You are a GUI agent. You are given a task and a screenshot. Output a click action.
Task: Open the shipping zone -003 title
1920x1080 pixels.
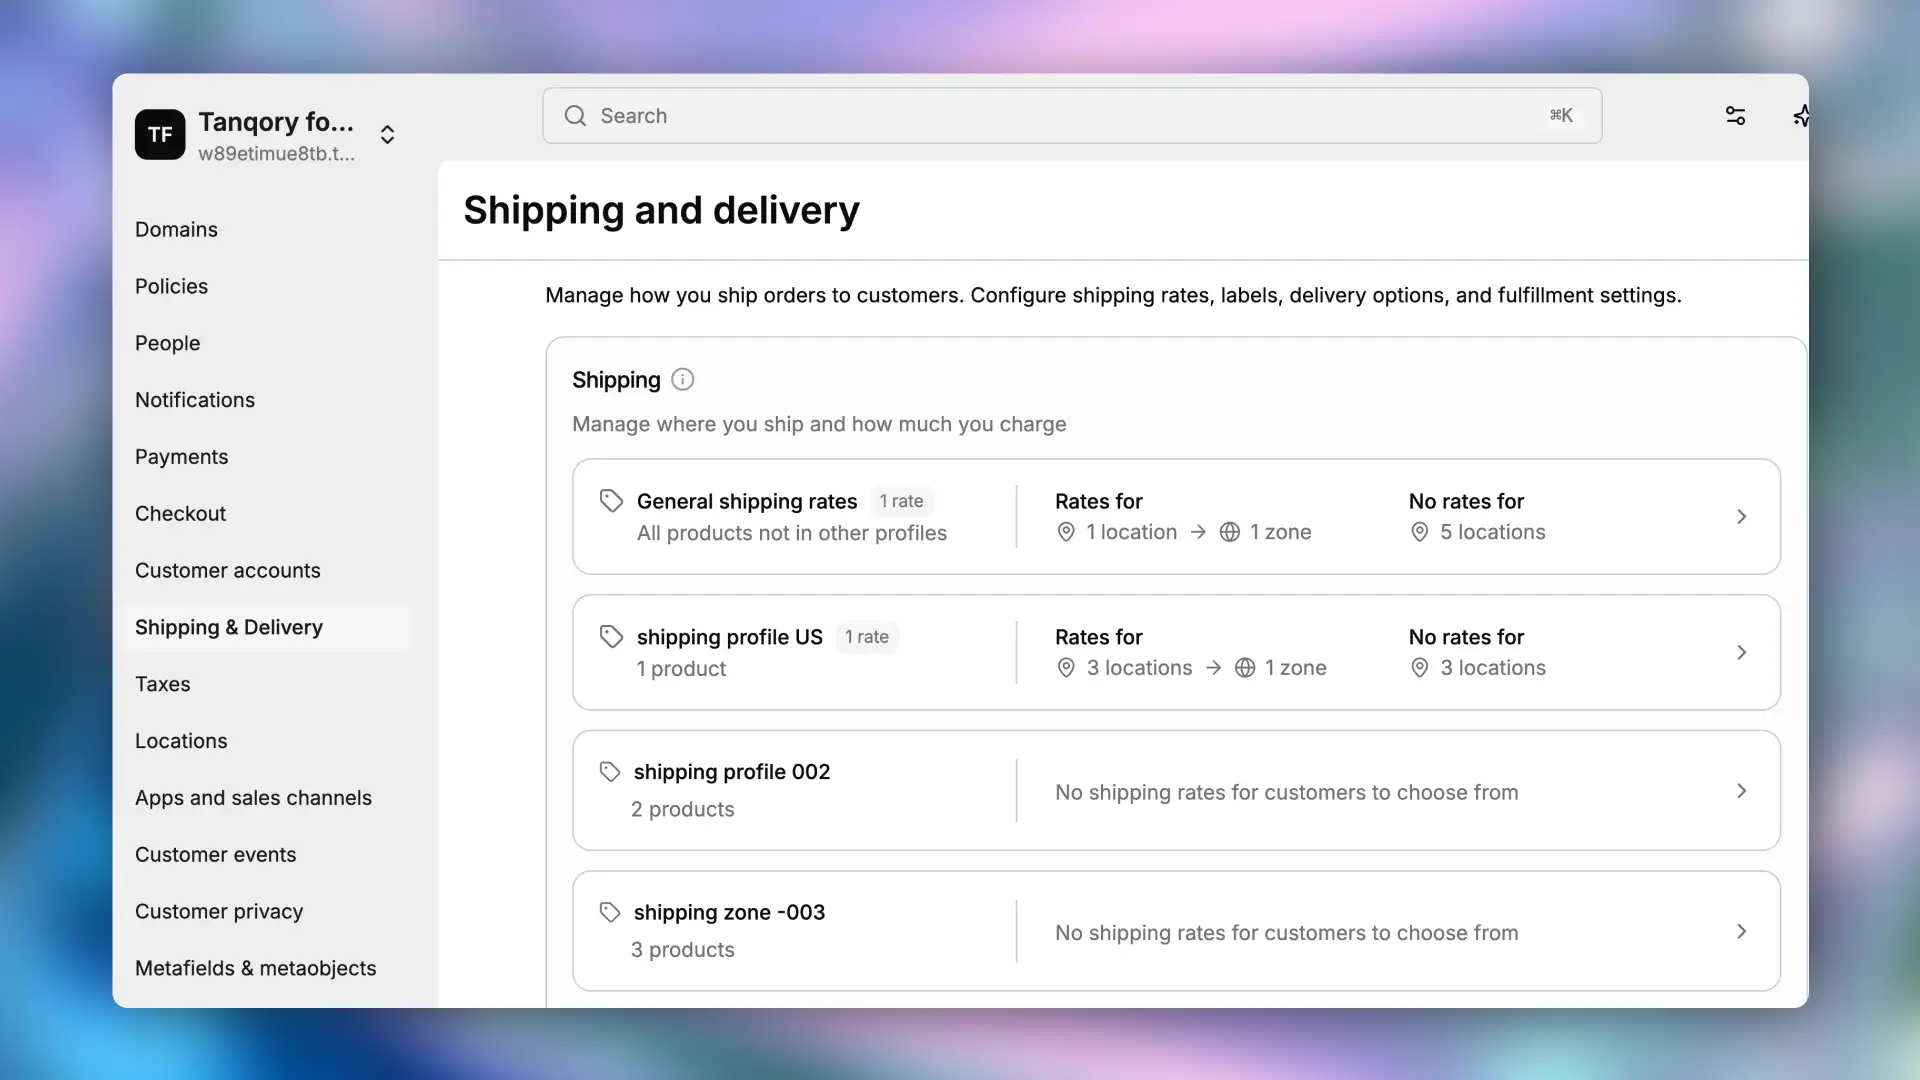[729, 912]
